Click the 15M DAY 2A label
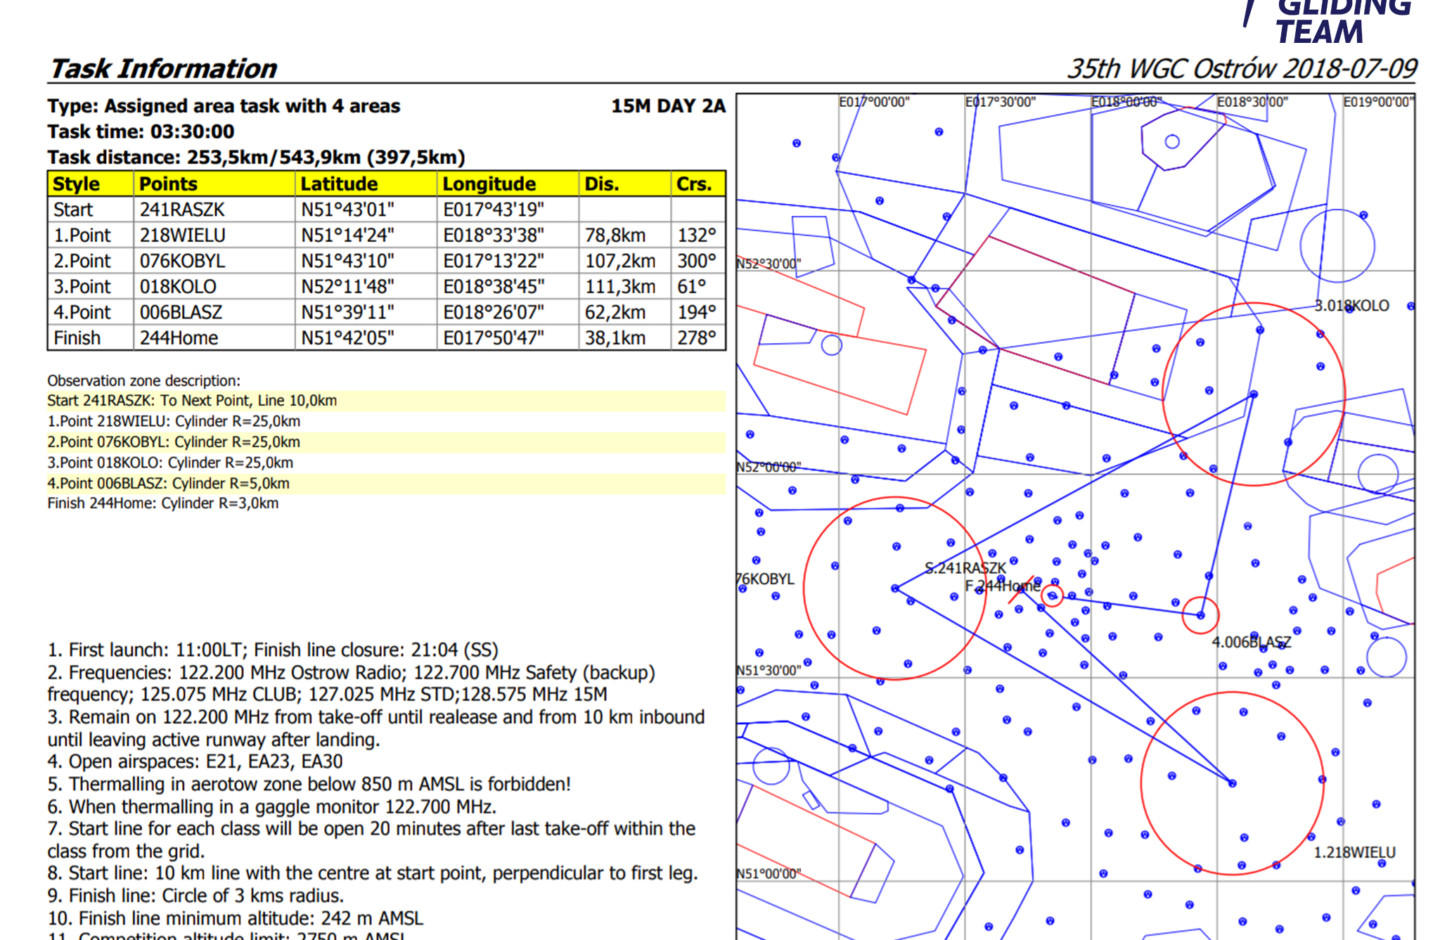1440x940 pixels. 667,106
